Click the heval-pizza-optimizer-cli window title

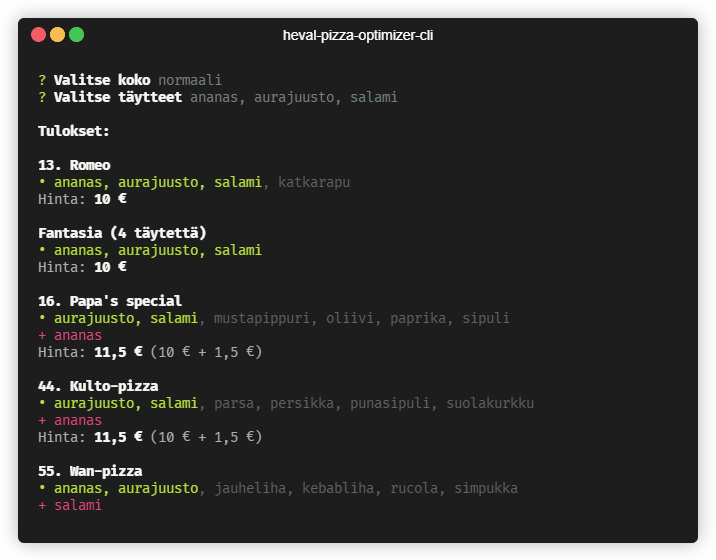(358, 35)
